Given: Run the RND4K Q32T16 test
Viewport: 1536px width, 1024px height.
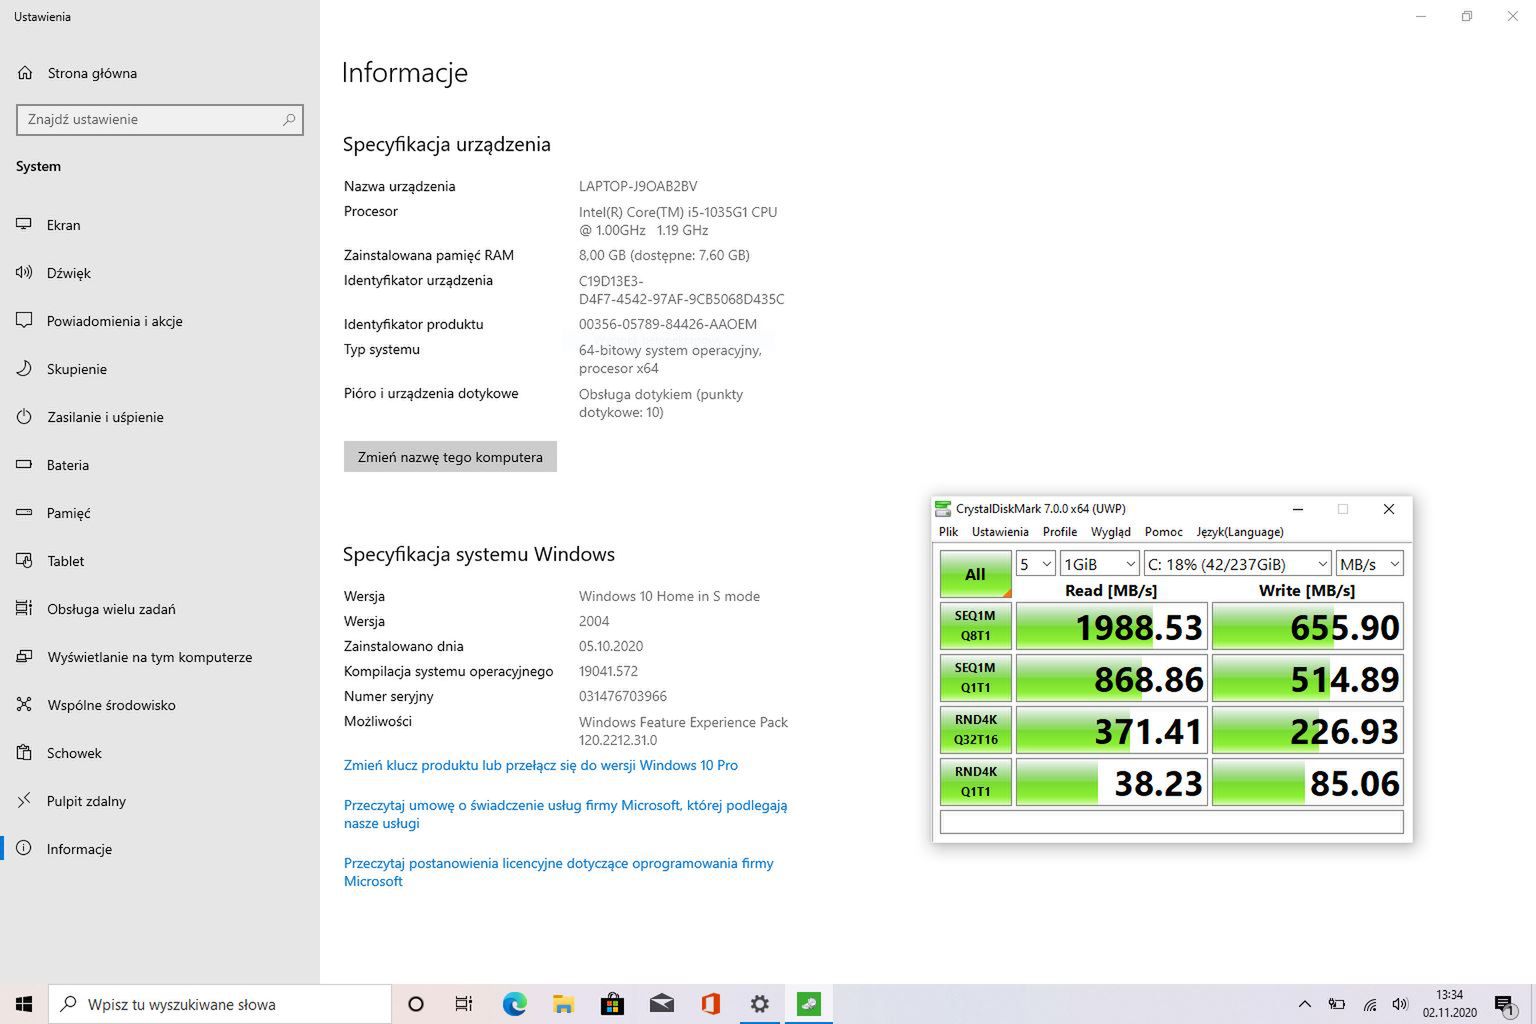Looking at the screenshot, I should point(975,730).
